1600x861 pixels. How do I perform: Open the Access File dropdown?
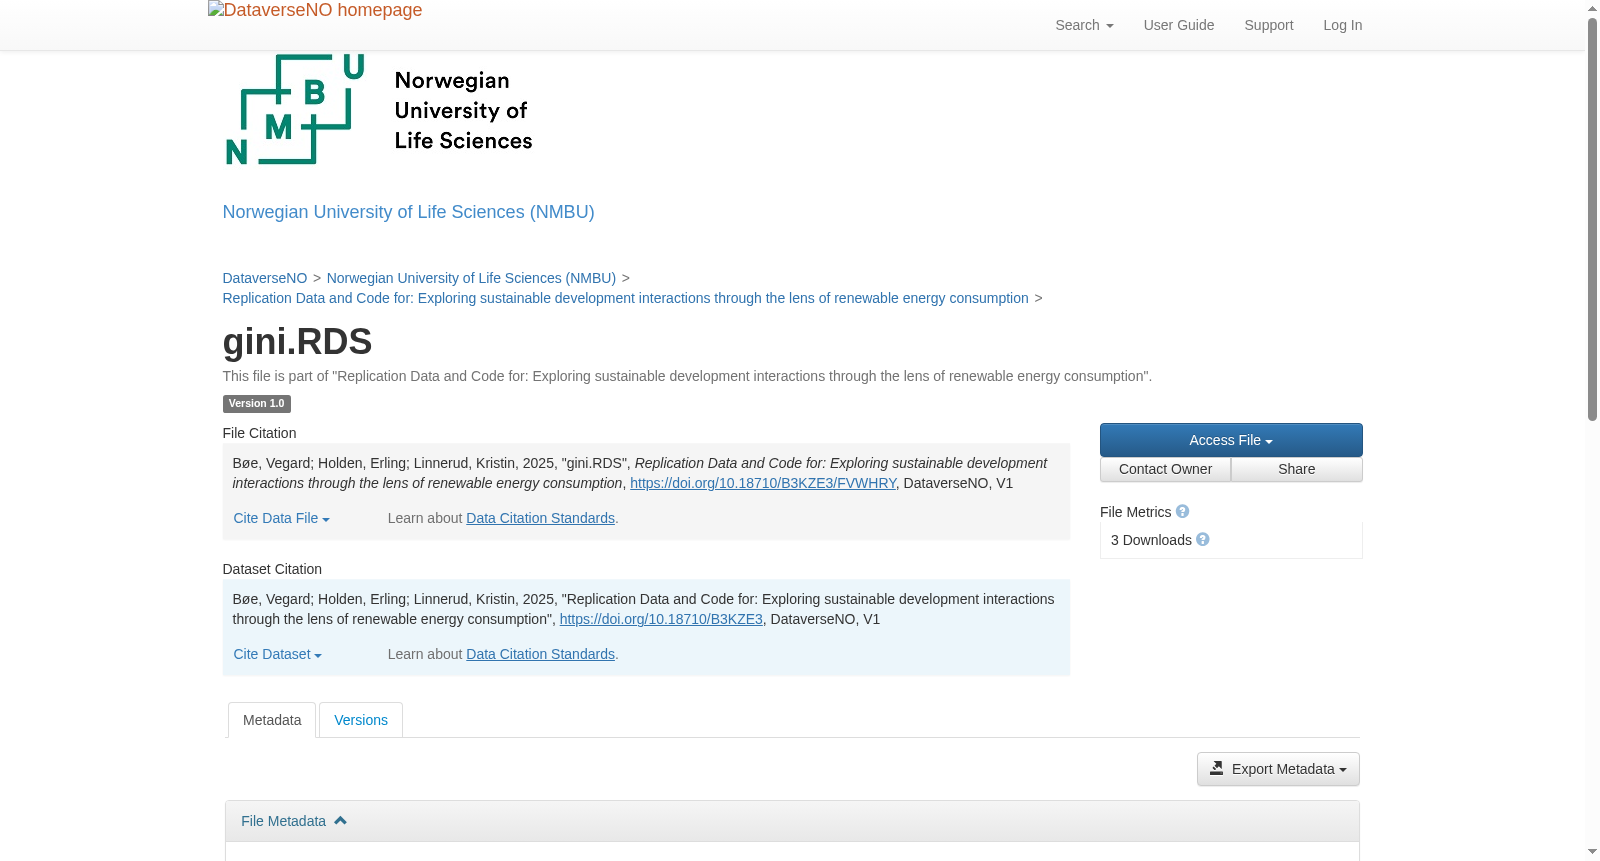1231,440
